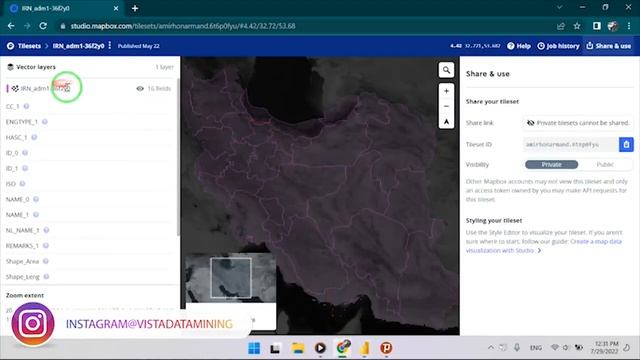Set tileset visibility to Public
Viewport: 640px width, 360px height.
coord(605,164)
